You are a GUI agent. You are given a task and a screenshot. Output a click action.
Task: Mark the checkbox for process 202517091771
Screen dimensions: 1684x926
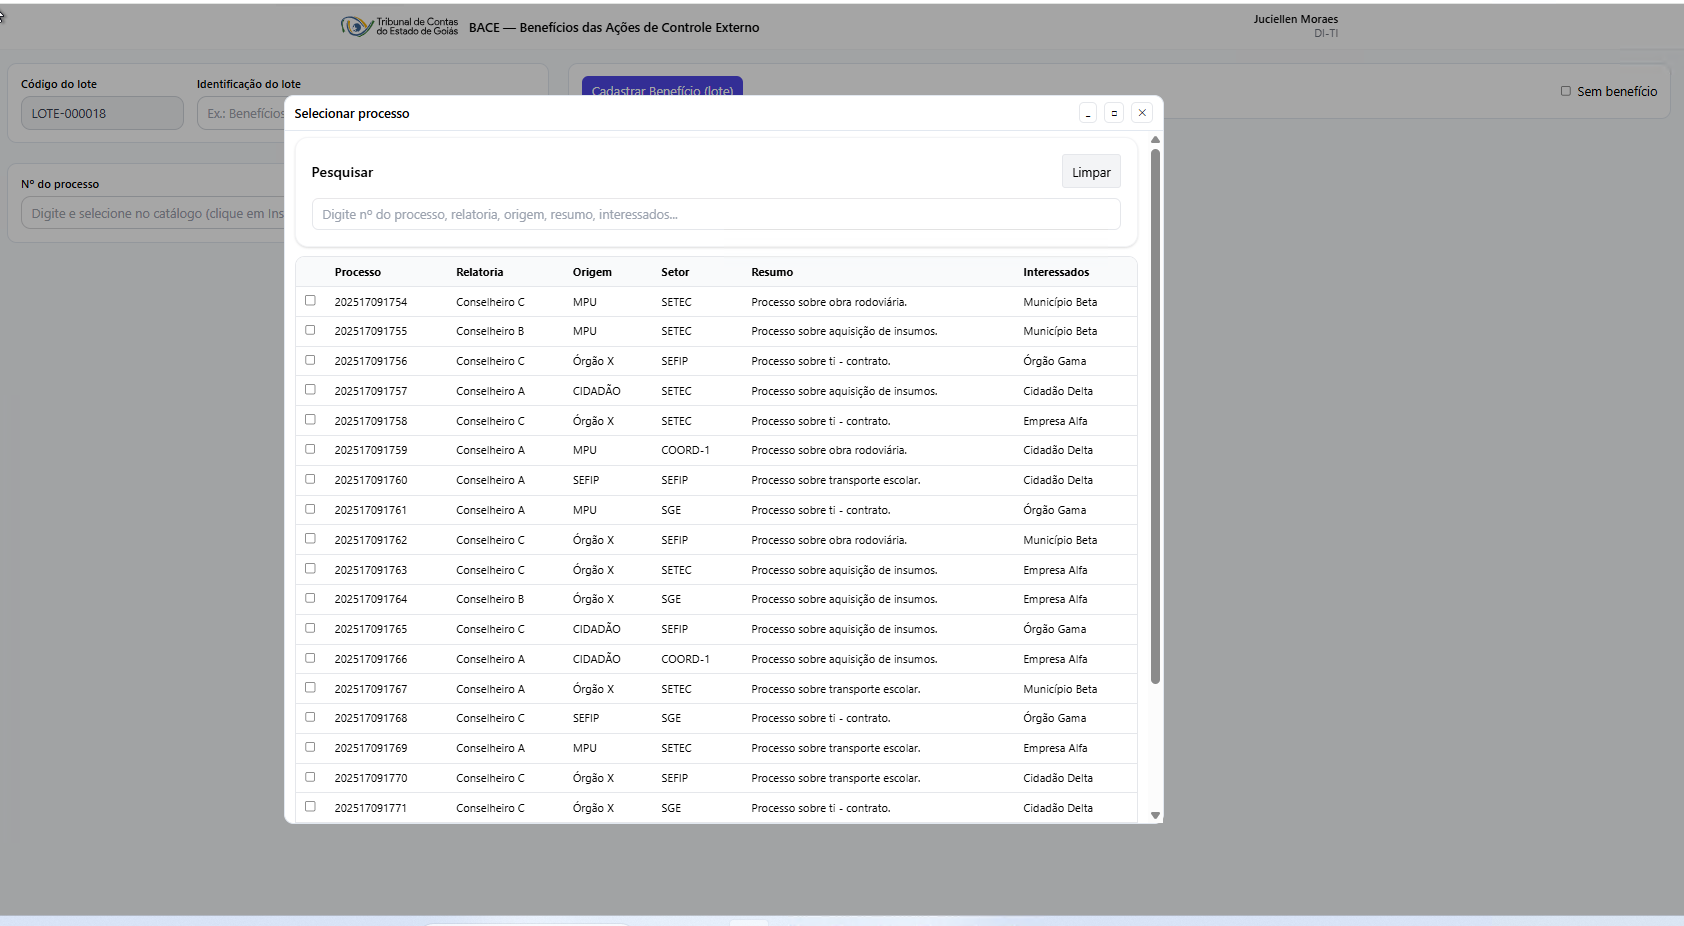click(x=310, y=807)
